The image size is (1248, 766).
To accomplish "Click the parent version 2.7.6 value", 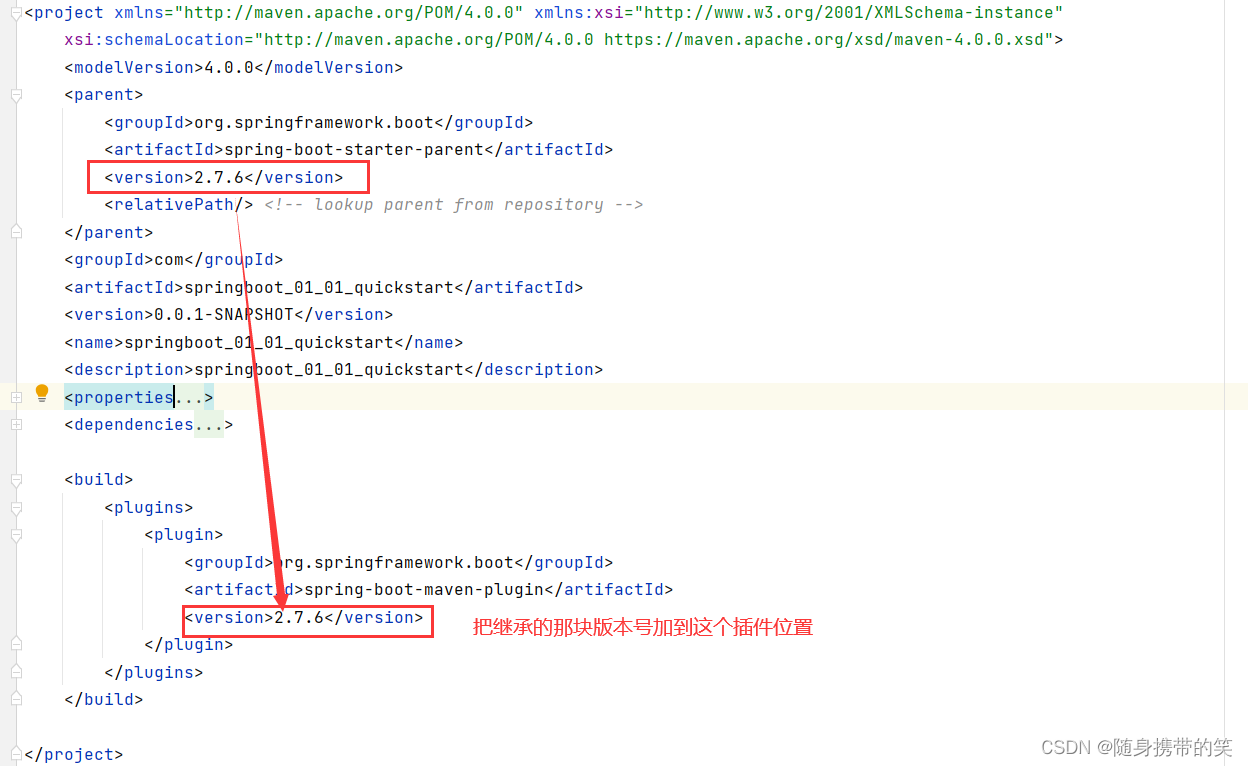I will click(219, 177).
